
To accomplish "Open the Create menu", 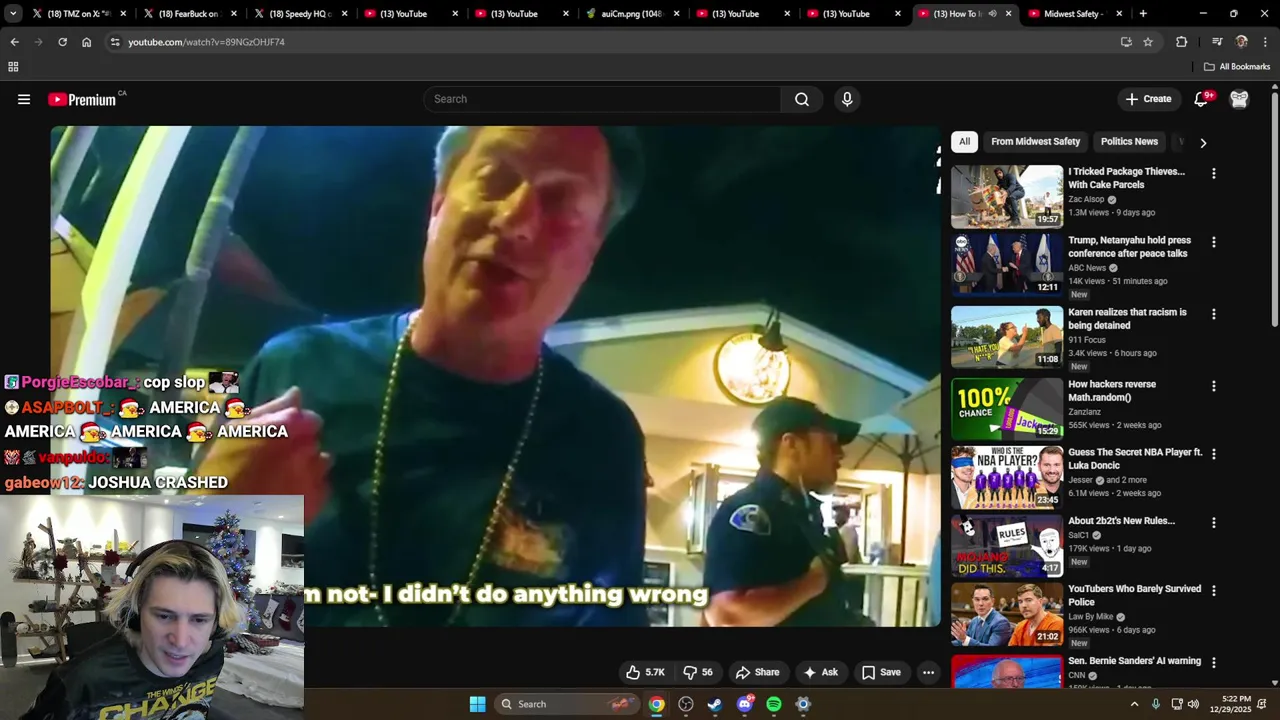I will pos(1148,99).
